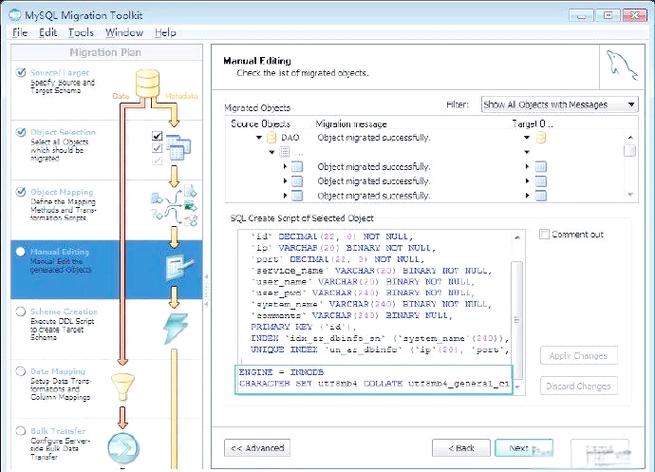Expand the first source table row
This screenshot has height=472, width=655.
285,167
